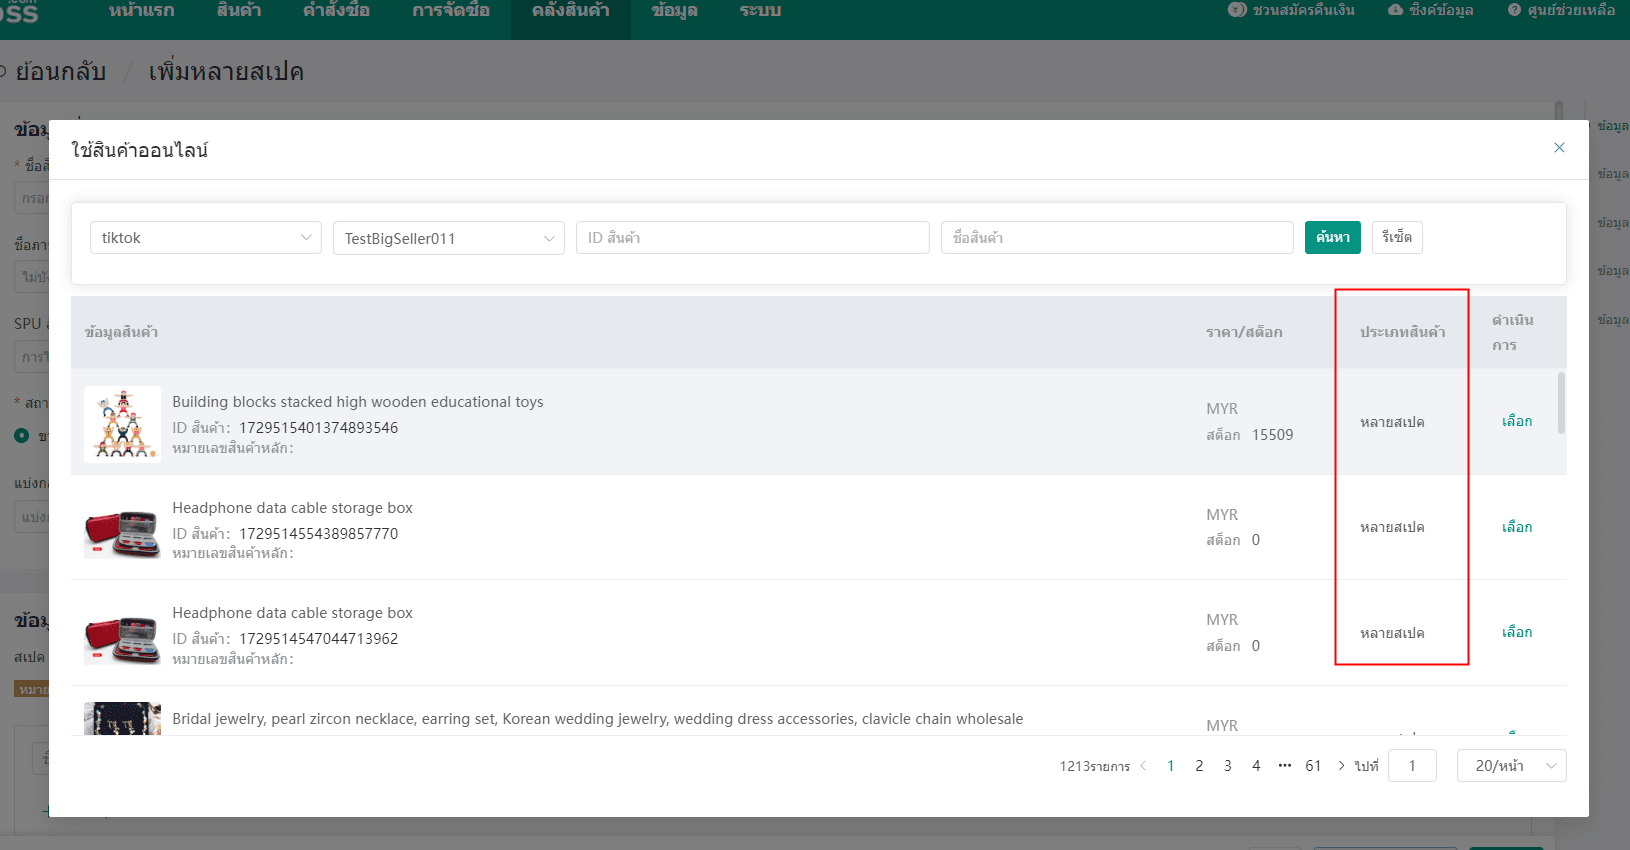Open the 20/หน้า page size dropdown
This screenshot has height=850, width=1630.
point(1511,766)
